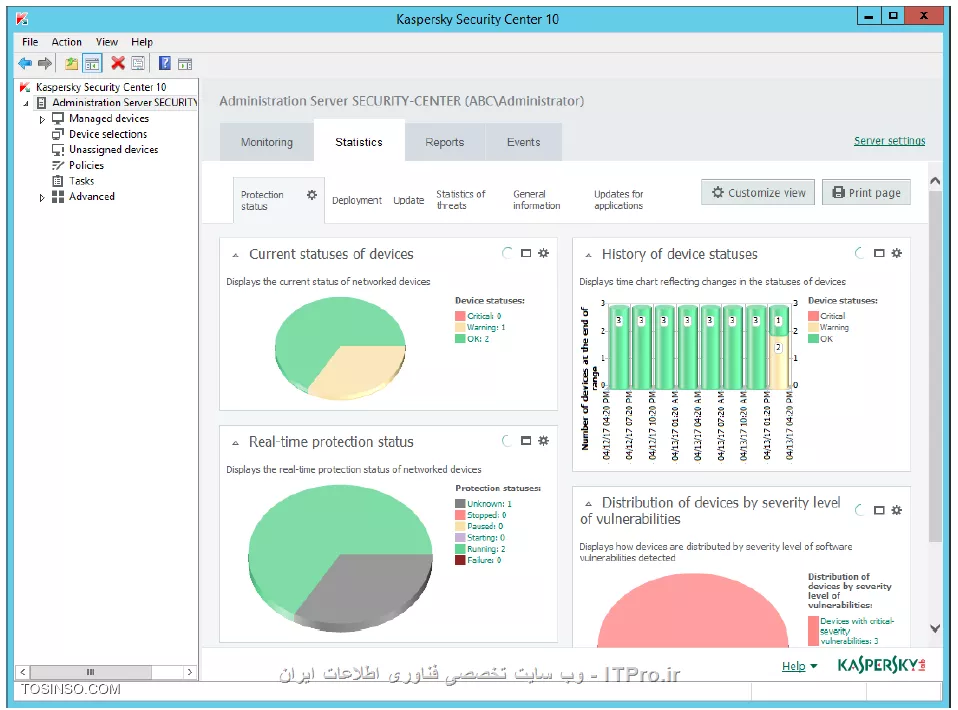
Task: Open the Help dropdown at bottom right
Action: 799,666
